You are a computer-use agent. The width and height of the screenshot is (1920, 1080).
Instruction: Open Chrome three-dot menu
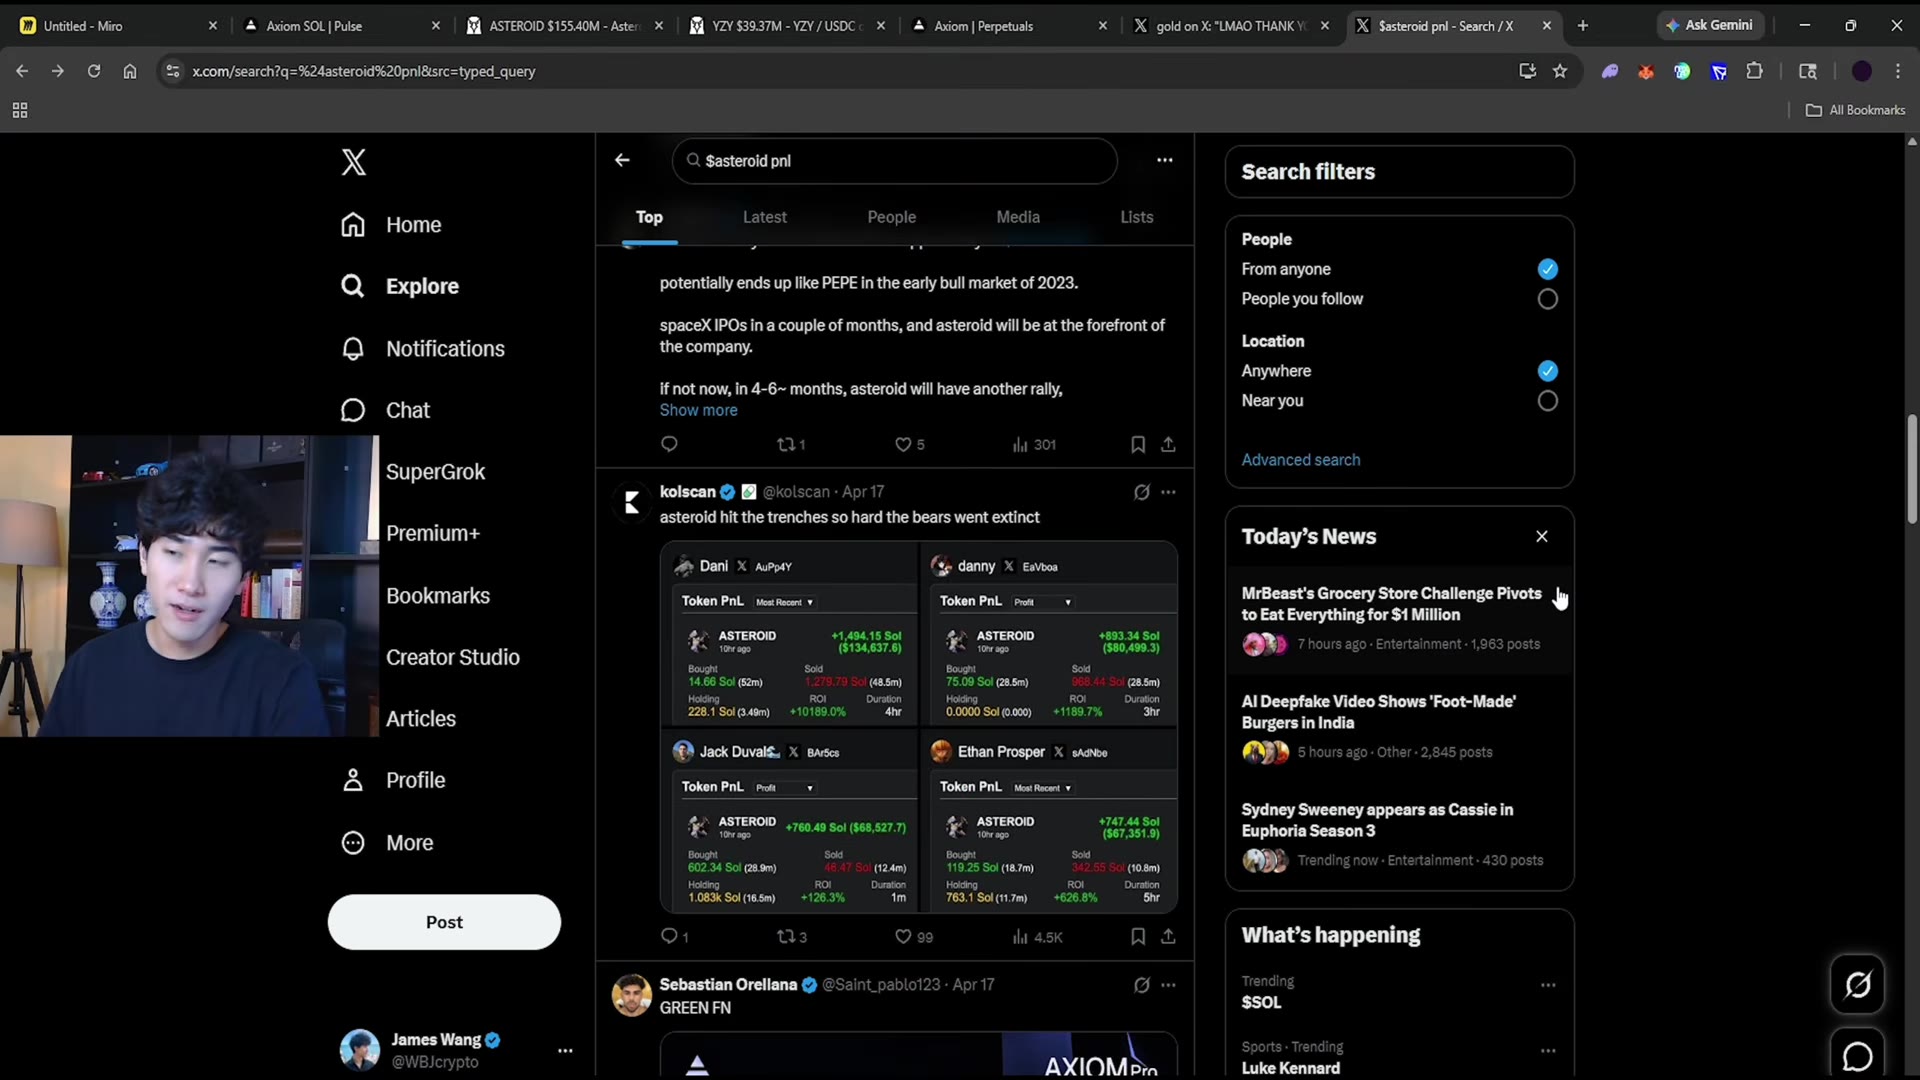tap(1897, 71)
